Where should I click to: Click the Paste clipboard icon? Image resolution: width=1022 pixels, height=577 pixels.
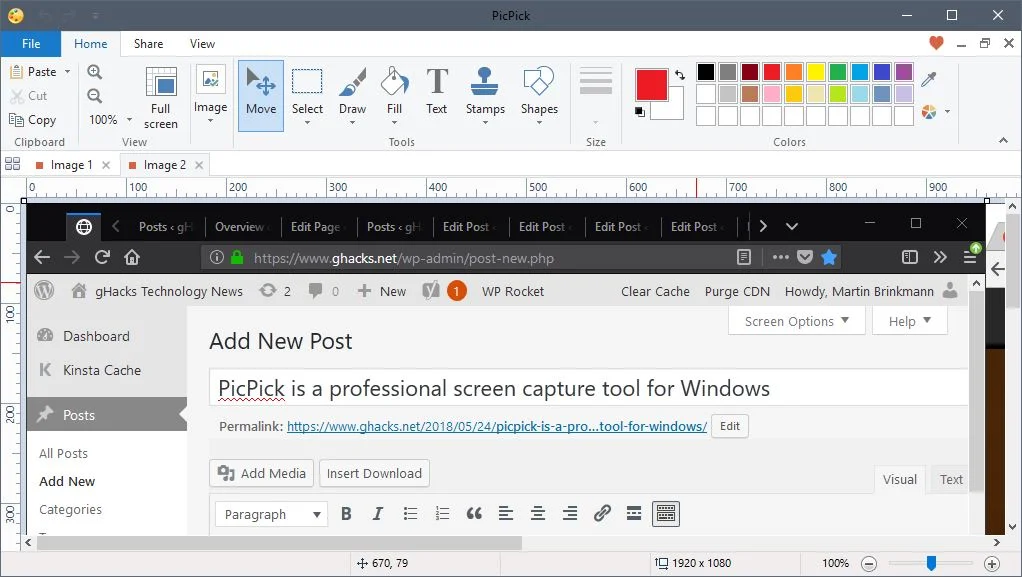click(x=17, y=72)
